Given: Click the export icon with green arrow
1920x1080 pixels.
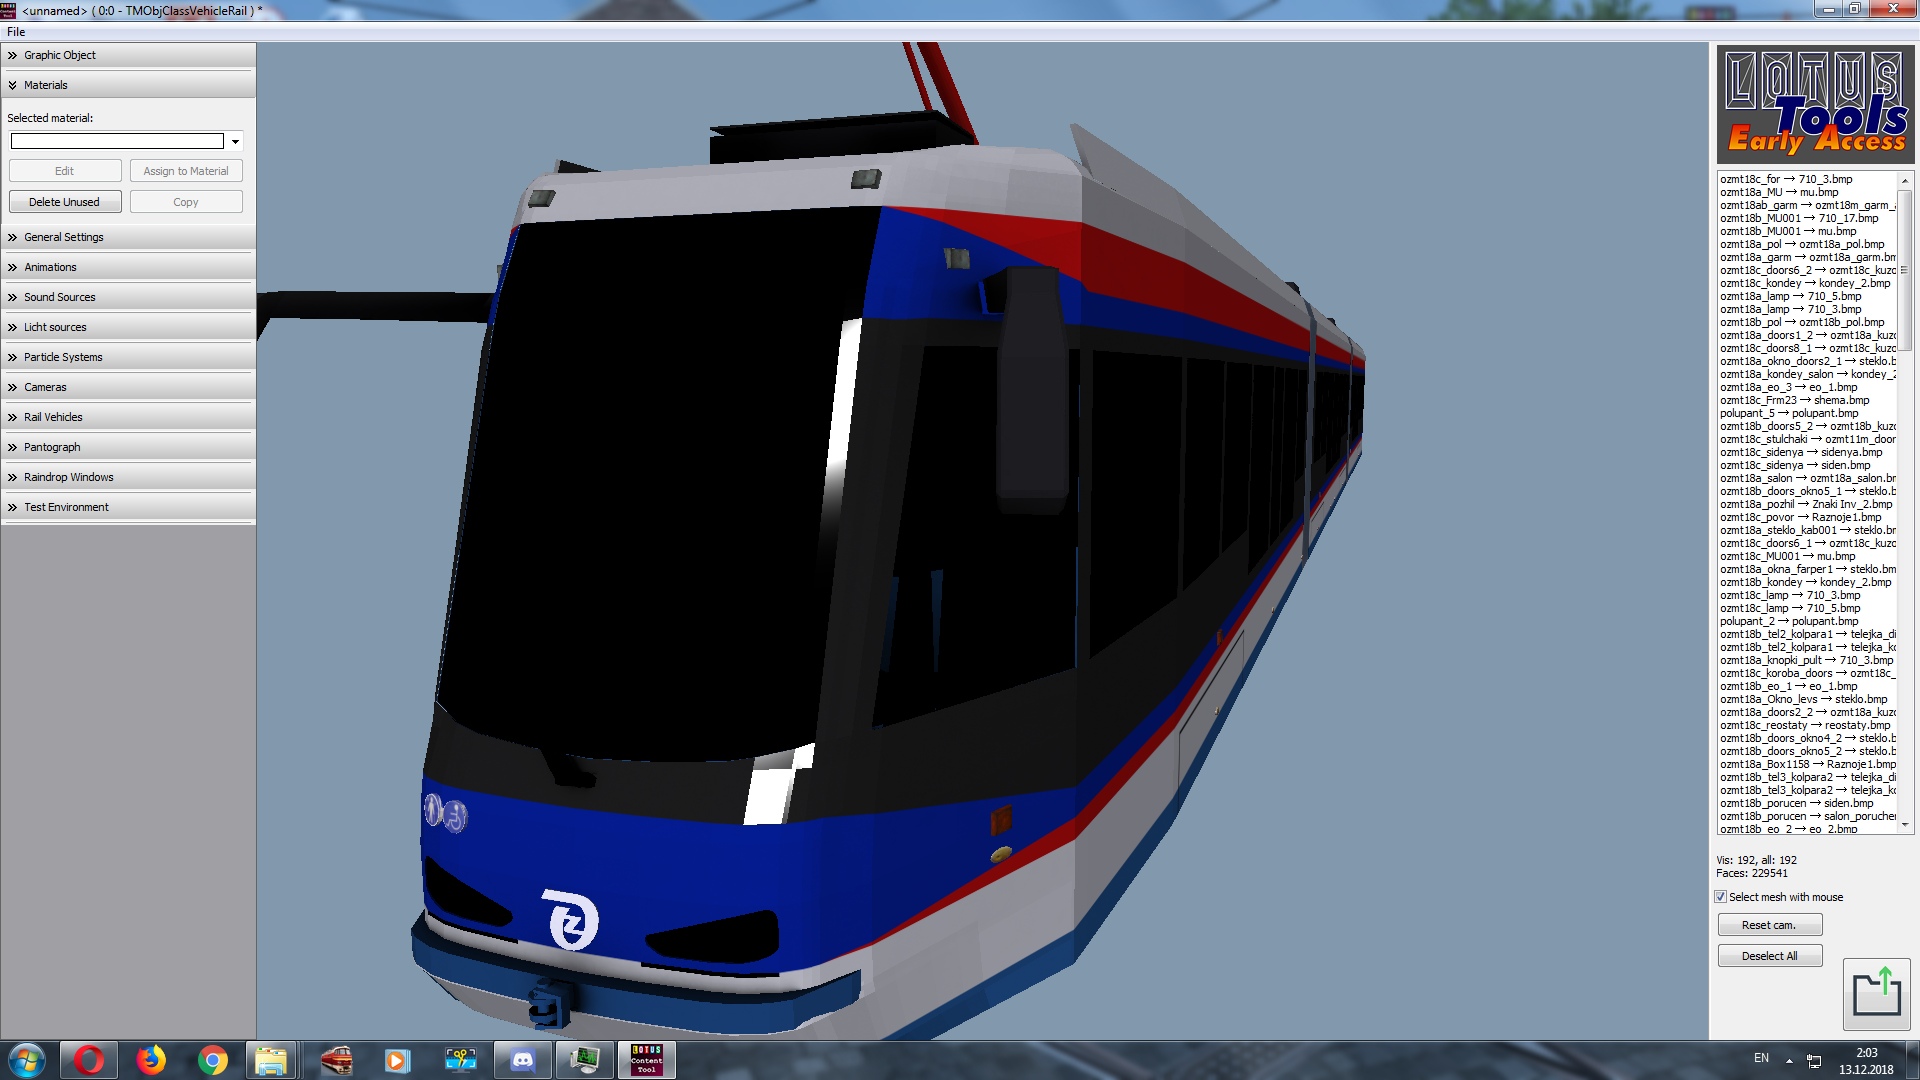Looking at the screenshot, I should 1876,994.
